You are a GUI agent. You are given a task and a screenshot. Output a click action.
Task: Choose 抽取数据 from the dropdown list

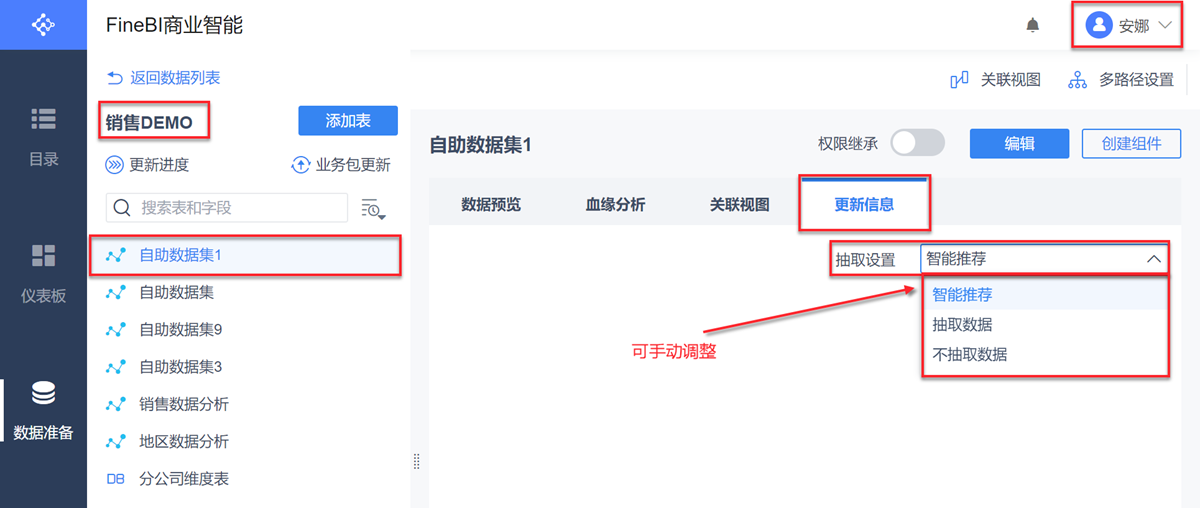1044,325
